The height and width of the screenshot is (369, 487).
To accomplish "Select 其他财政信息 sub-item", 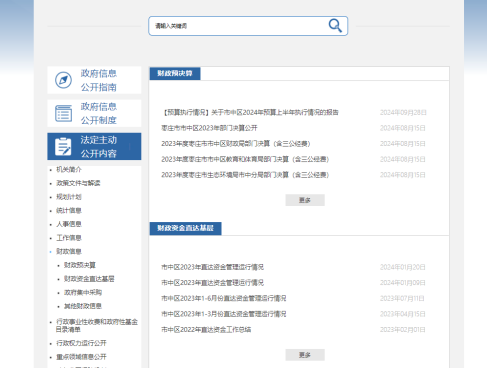I will [x=83, y=306].
